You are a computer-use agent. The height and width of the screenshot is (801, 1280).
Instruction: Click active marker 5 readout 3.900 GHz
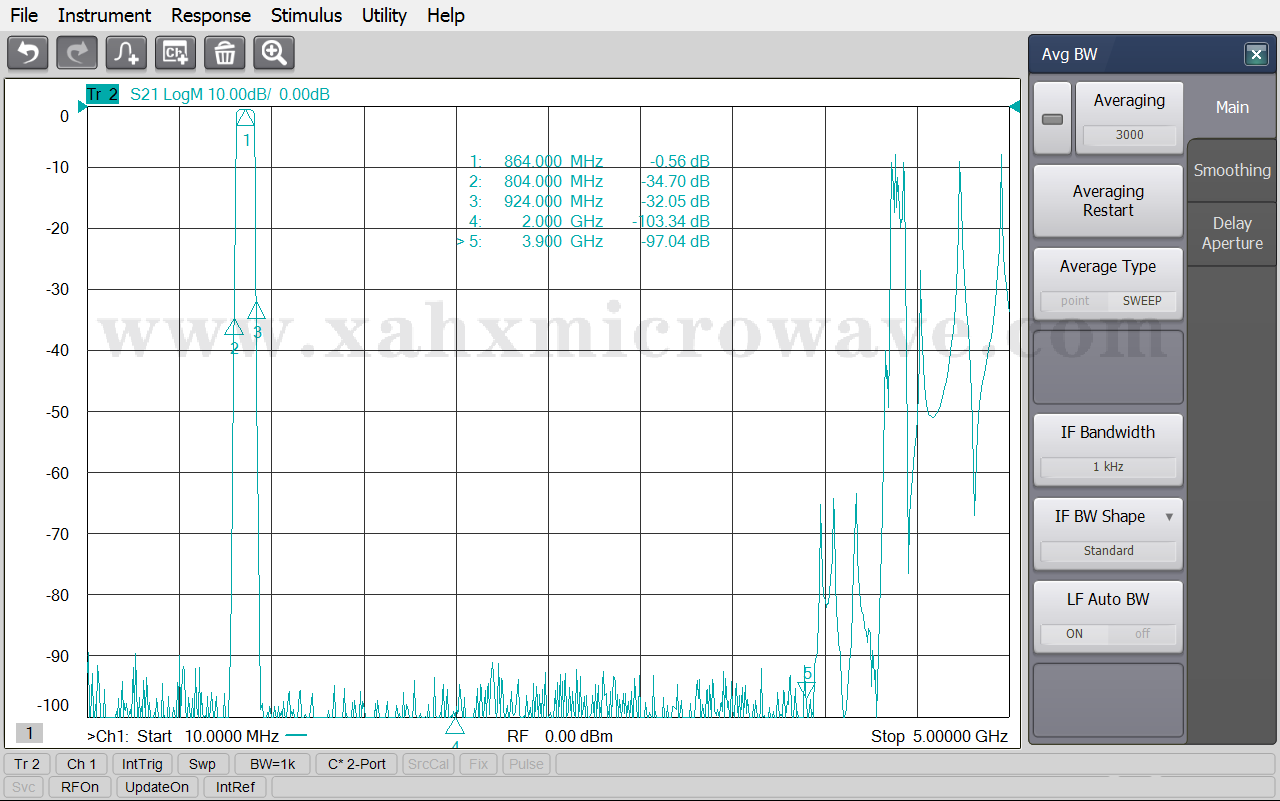pos(563,241)
